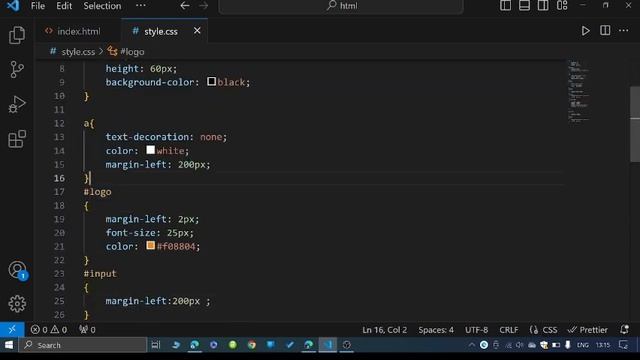Open style.css in the breadcrumb
This screenshot has height=360, width=640.
(78, 52)
